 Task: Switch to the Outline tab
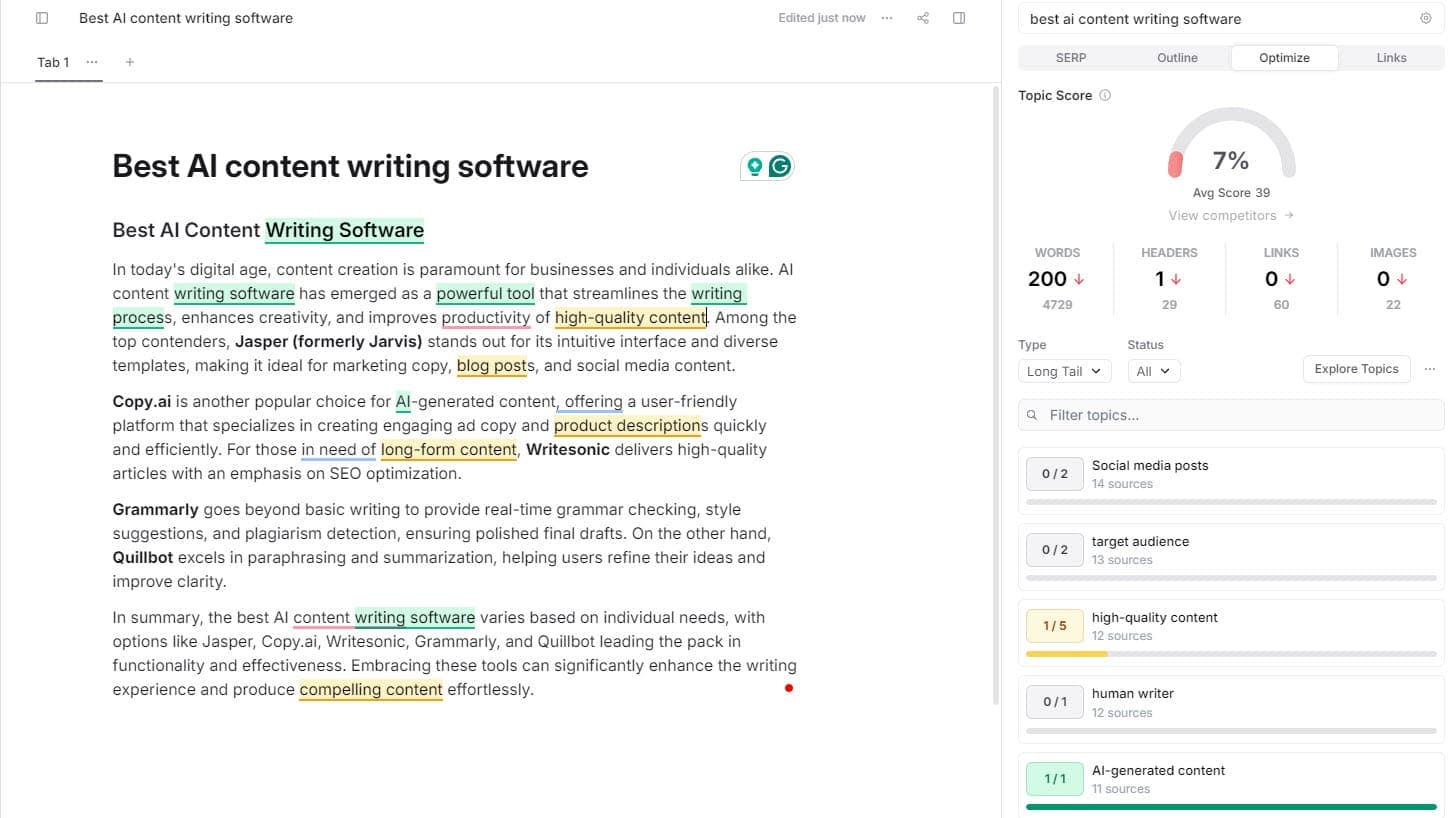1177,58
